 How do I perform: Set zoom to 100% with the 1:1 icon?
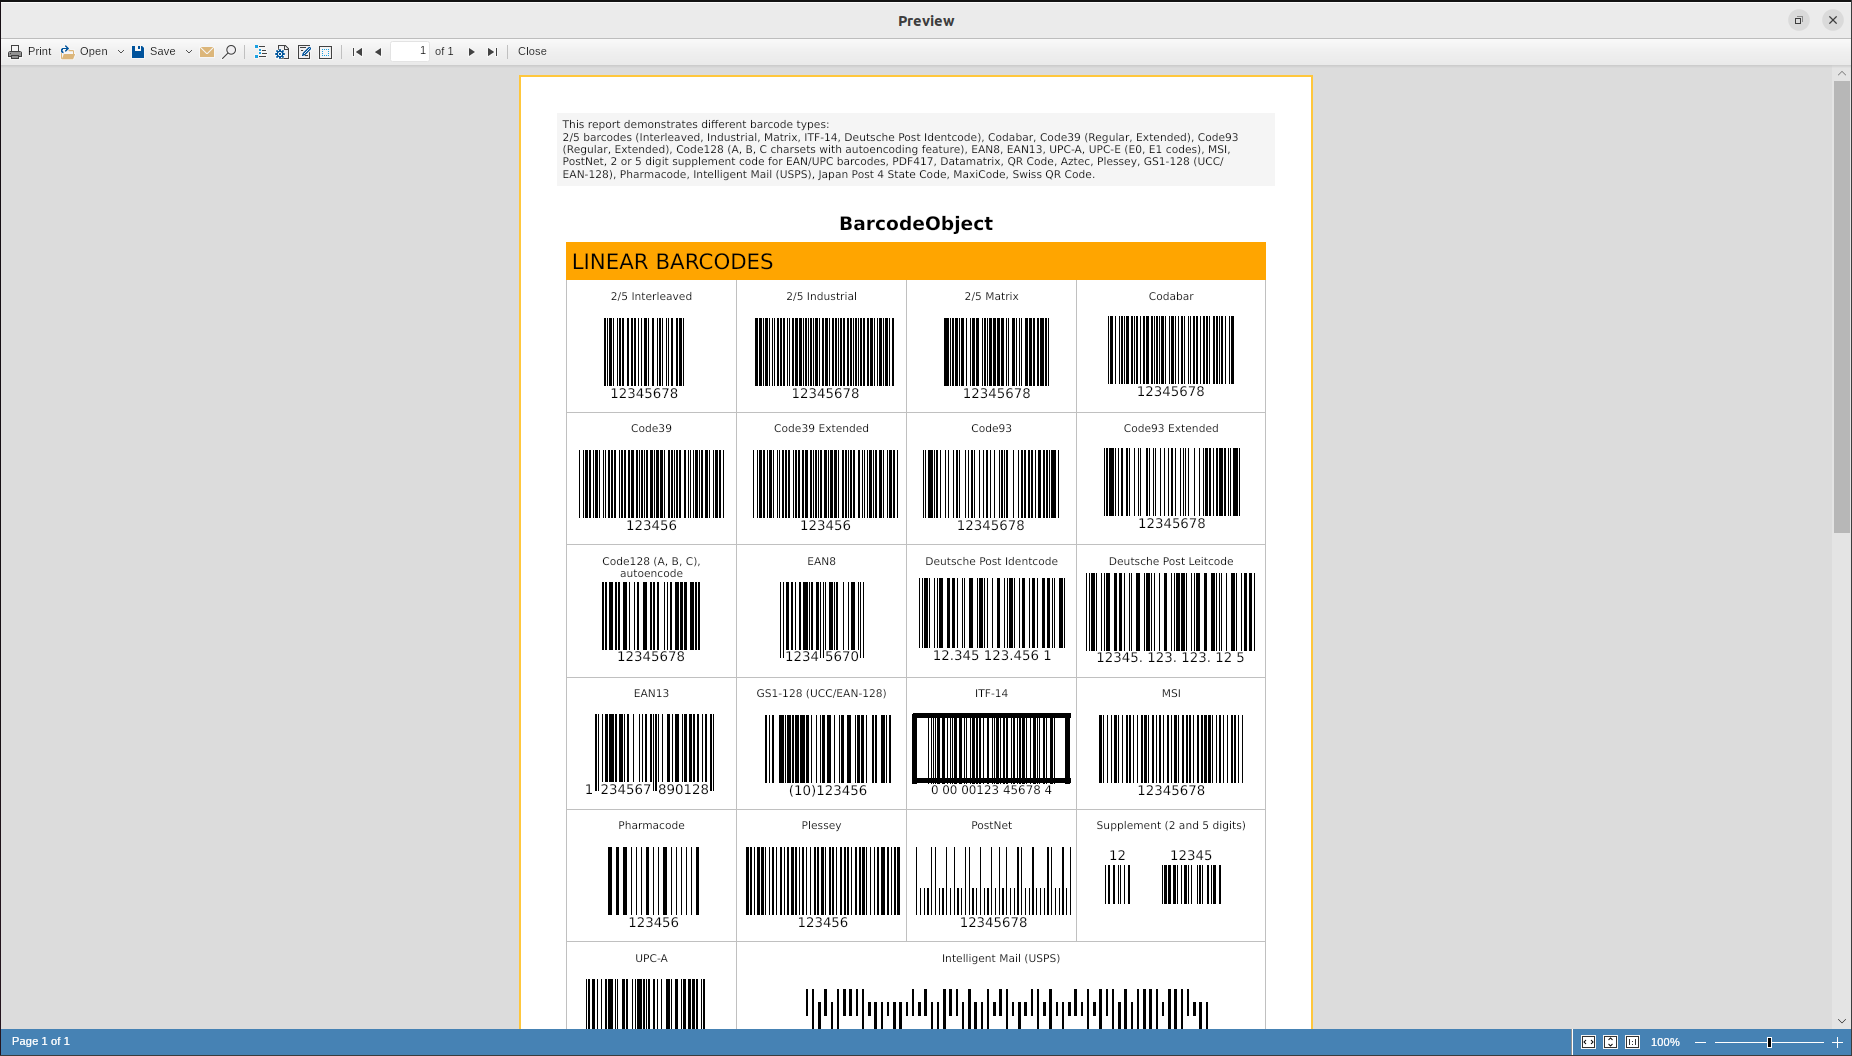1632,1042
